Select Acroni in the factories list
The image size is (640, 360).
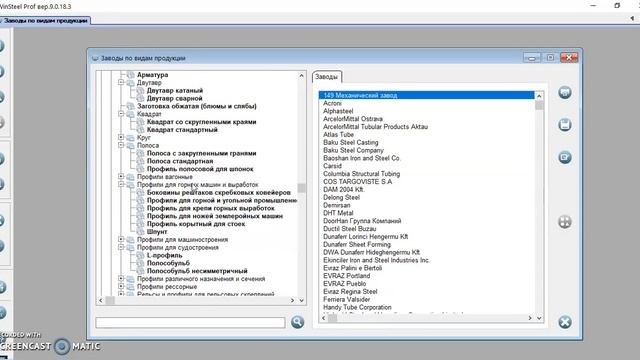coord(332,103)
